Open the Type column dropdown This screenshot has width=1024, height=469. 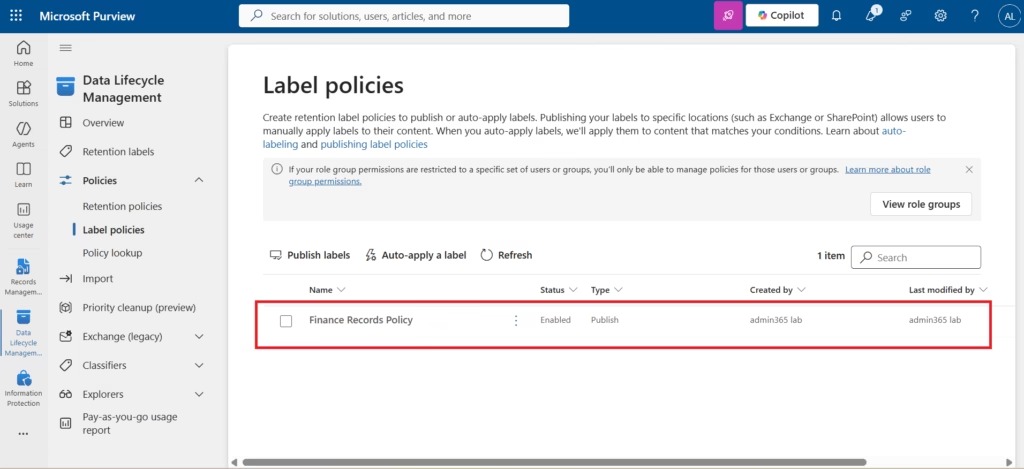(x=618, y=290)
